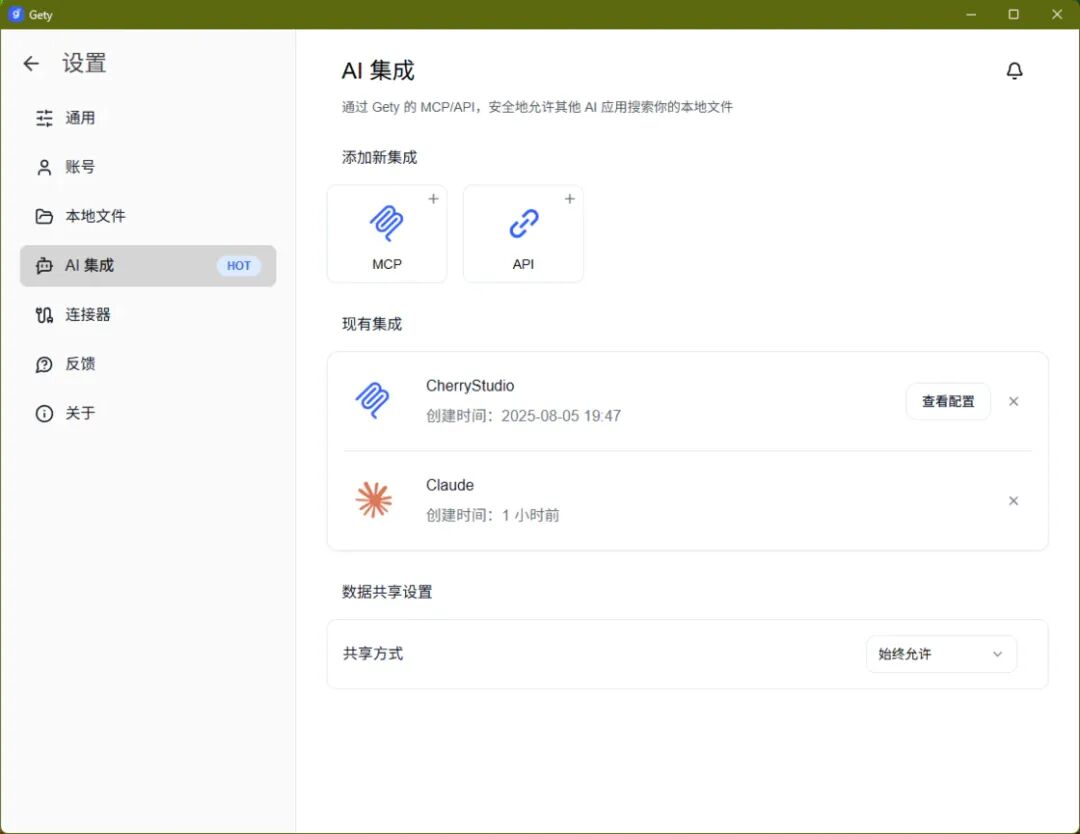The height and width of the screenshot is (834, 1080).
Task: Click the API link icon in add-integration card
Action: pos(523,224)
